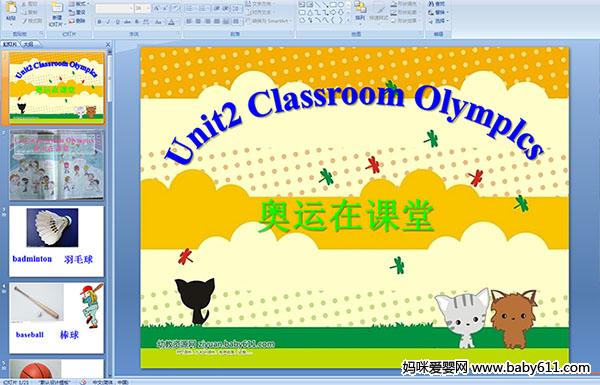Select the Format Painter brush

pyautogui.click(x=32, y=21)
